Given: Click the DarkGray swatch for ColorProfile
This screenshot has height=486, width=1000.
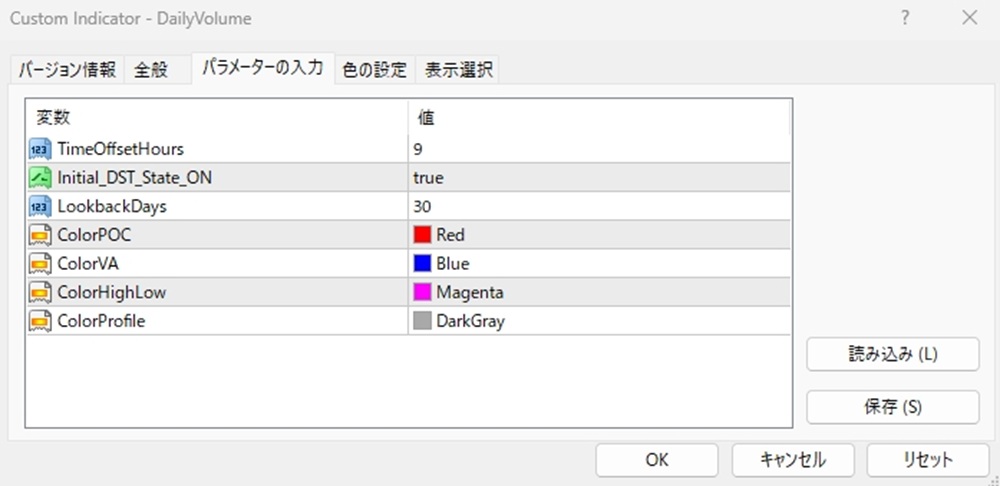Looking at the screenshot, I should pyautogui.click(x=422, y=322).
